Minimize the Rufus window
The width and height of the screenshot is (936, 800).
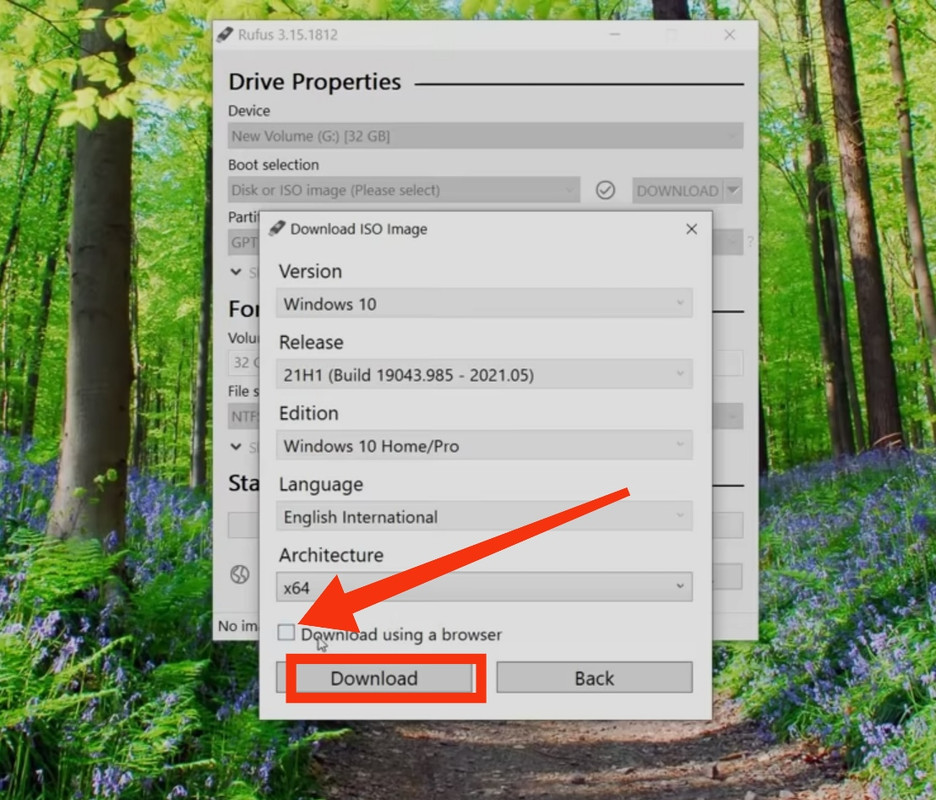(615, 35)
